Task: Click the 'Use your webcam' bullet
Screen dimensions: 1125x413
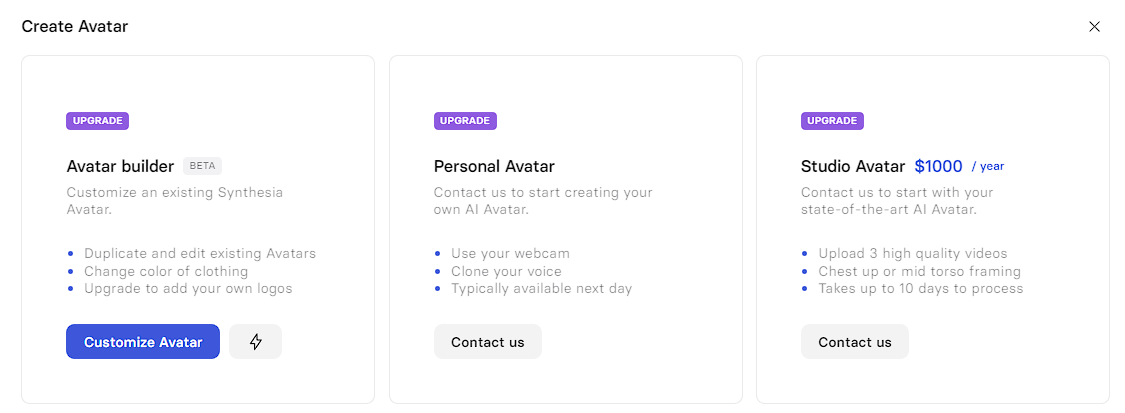Action: pyautogui.click(x=510, y=254)
